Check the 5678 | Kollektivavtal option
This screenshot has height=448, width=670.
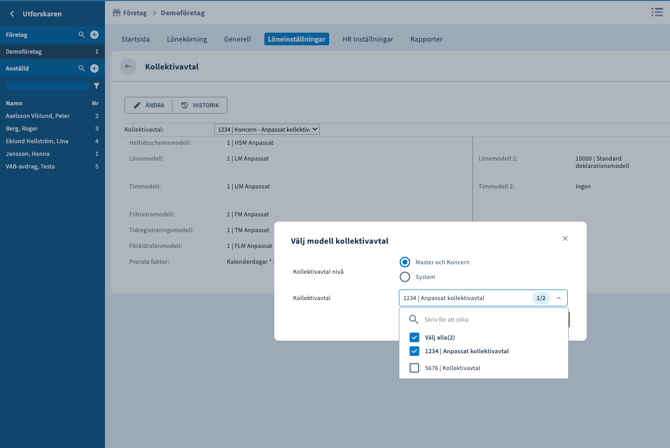coord(414,368)
